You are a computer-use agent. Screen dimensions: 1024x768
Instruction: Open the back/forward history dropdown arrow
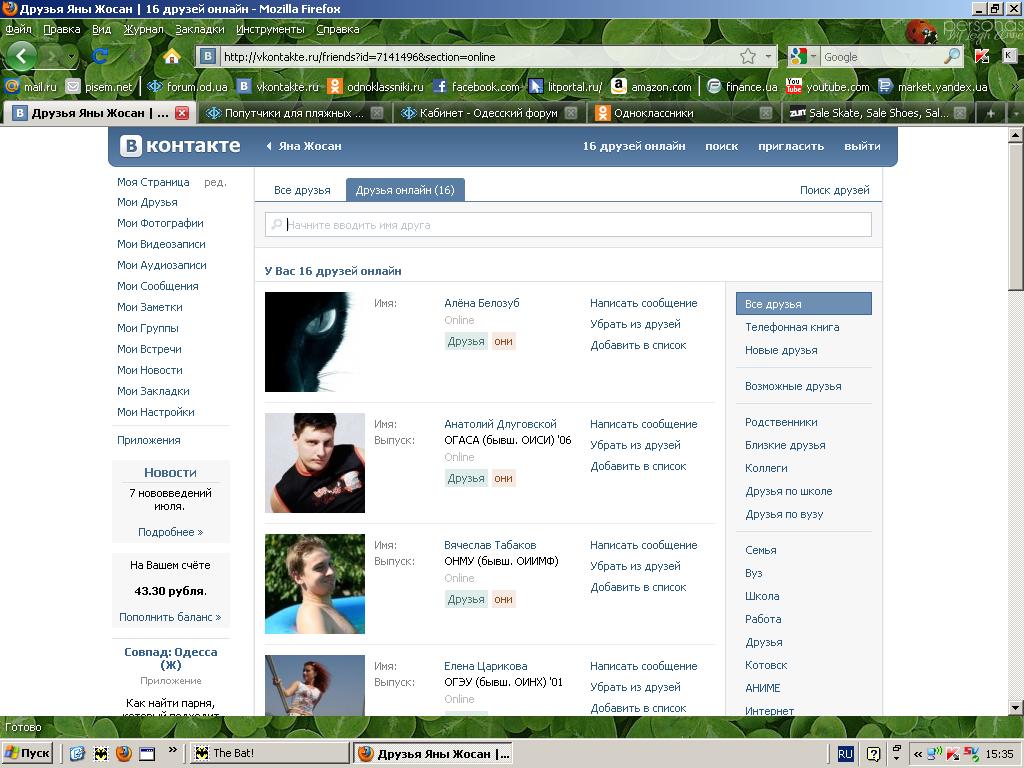point(71,57)
